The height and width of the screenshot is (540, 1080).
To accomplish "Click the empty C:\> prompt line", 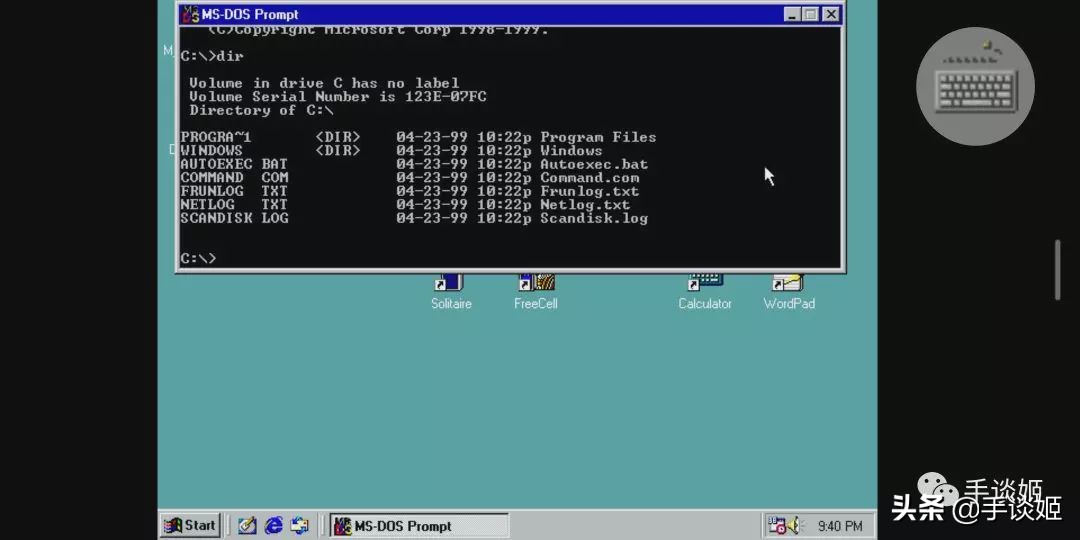I will pyautogui.click(x=198, y=258).
